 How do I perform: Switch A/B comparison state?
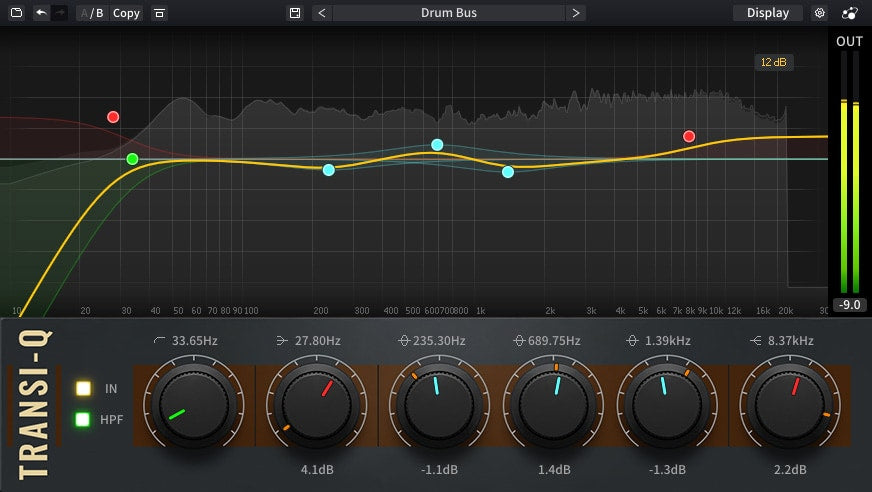tap(92, 13)
